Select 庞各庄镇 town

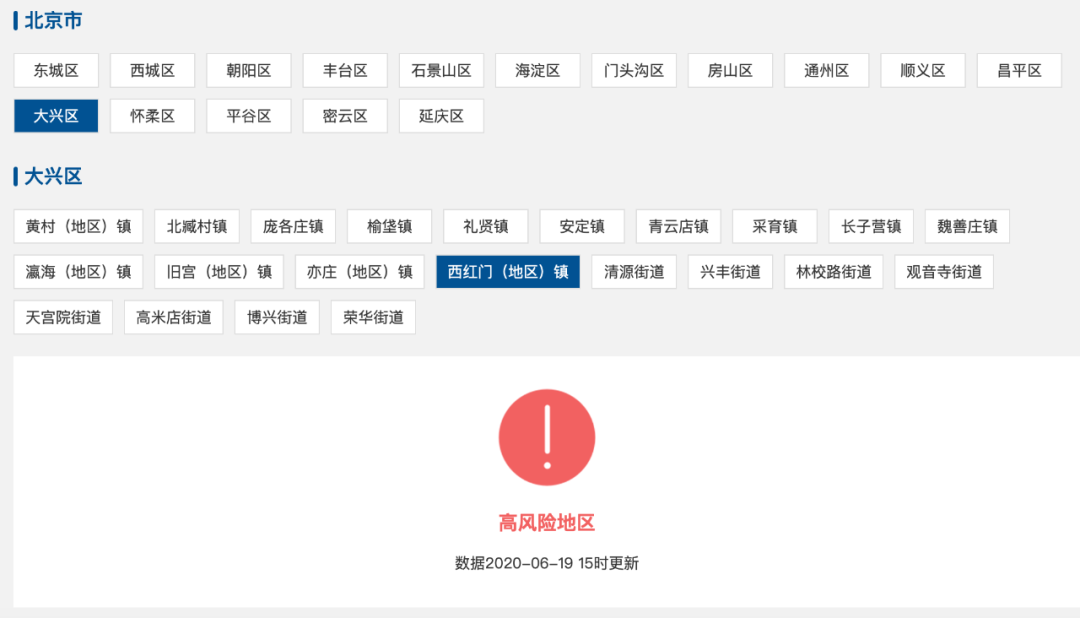tap(293, 227)
